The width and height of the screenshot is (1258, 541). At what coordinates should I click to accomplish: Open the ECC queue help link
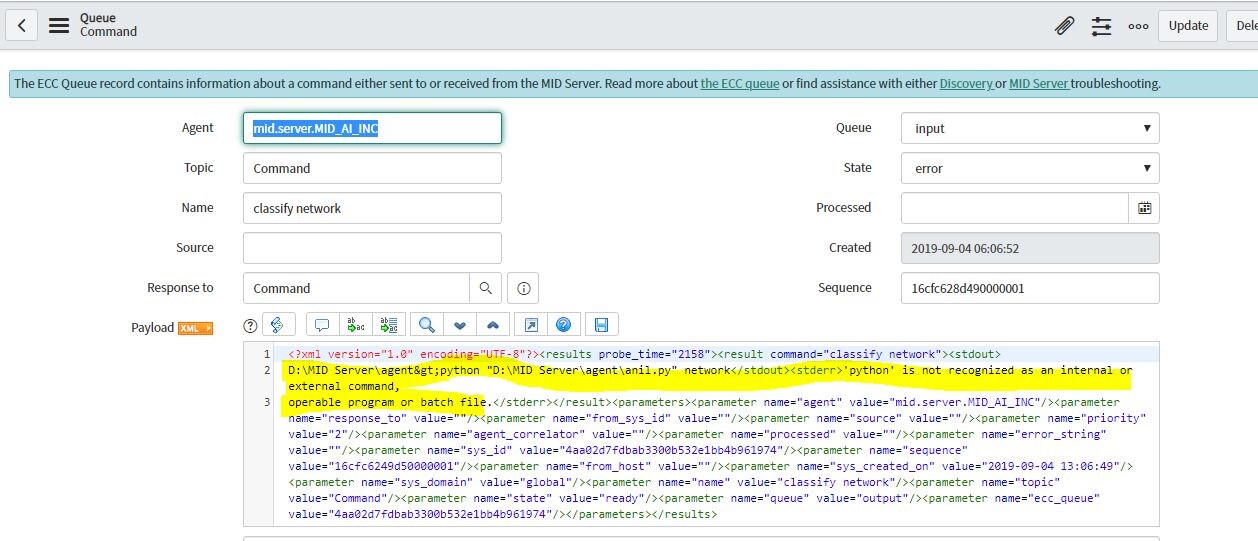tap(739, 84)
